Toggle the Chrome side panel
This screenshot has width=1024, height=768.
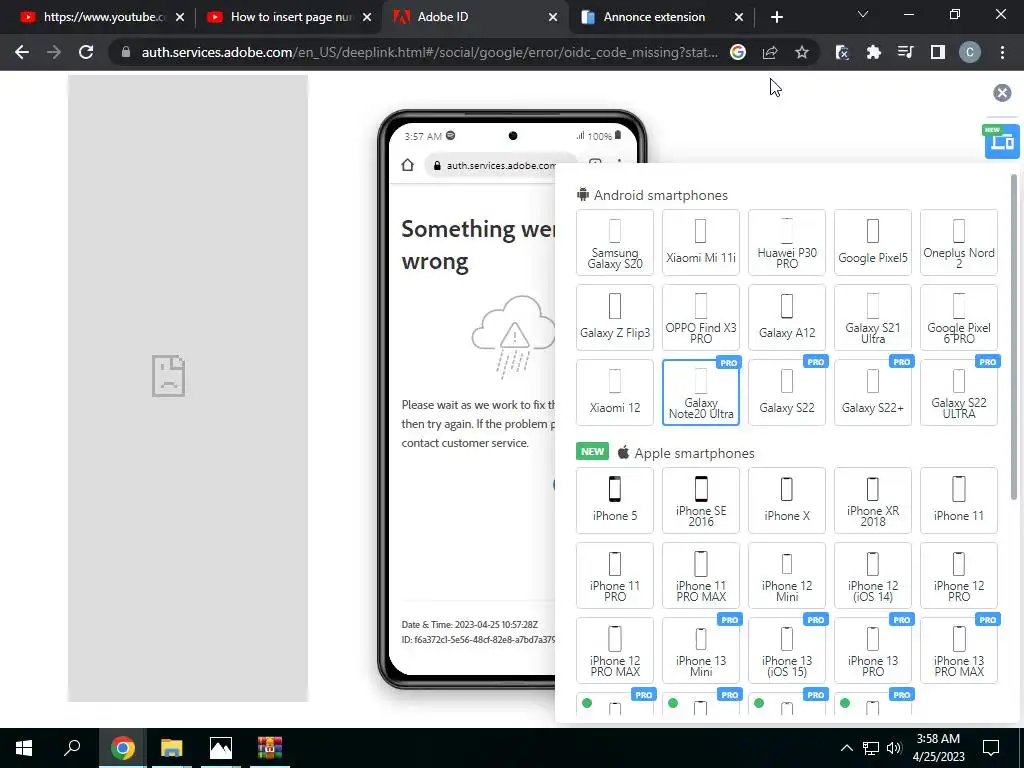coord(938,52)
